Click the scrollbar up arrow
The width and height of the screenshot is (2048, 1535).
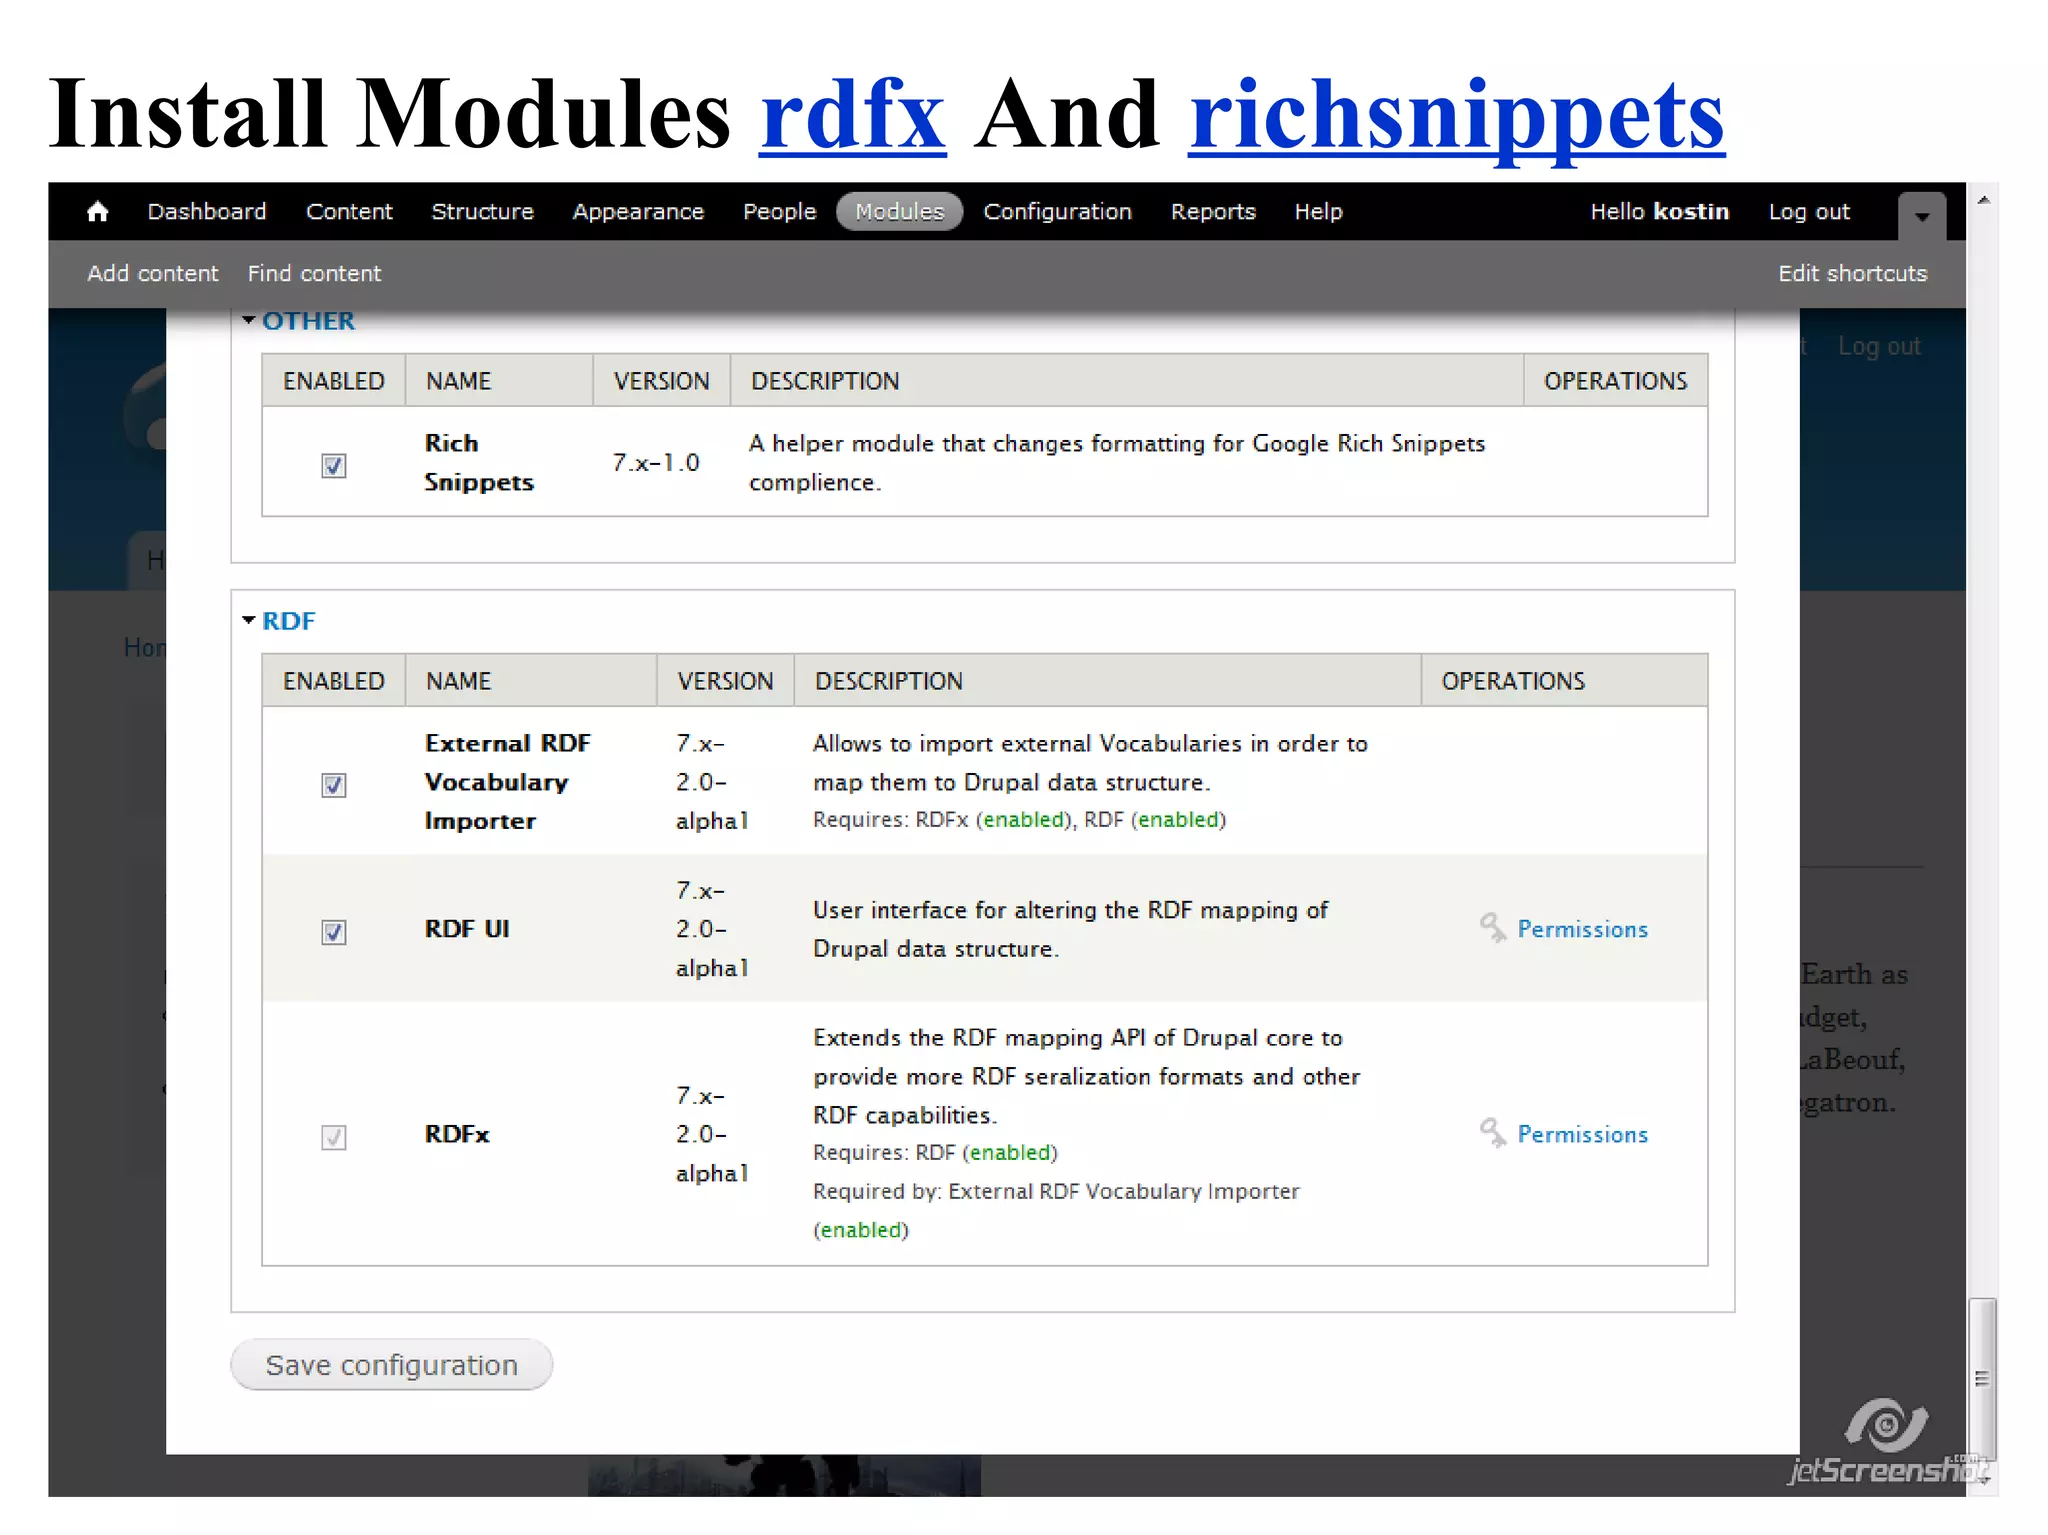pyautogui.click(x=1983, y=200)
